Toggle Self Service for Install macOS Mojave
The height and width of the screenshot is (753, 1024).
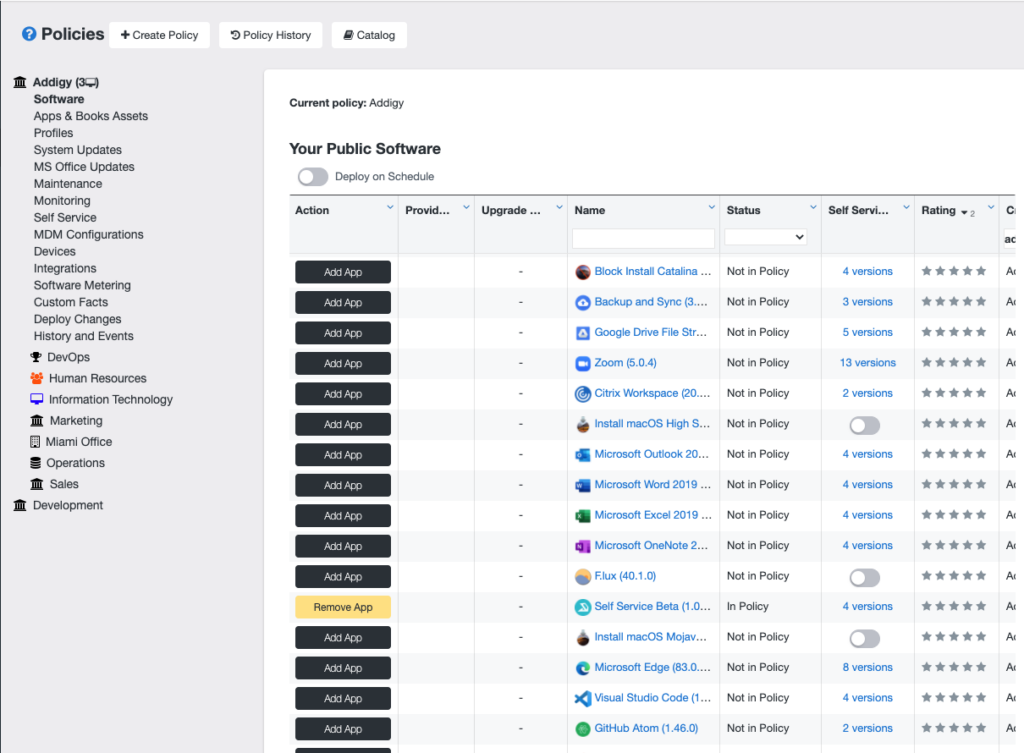point(865,638)
